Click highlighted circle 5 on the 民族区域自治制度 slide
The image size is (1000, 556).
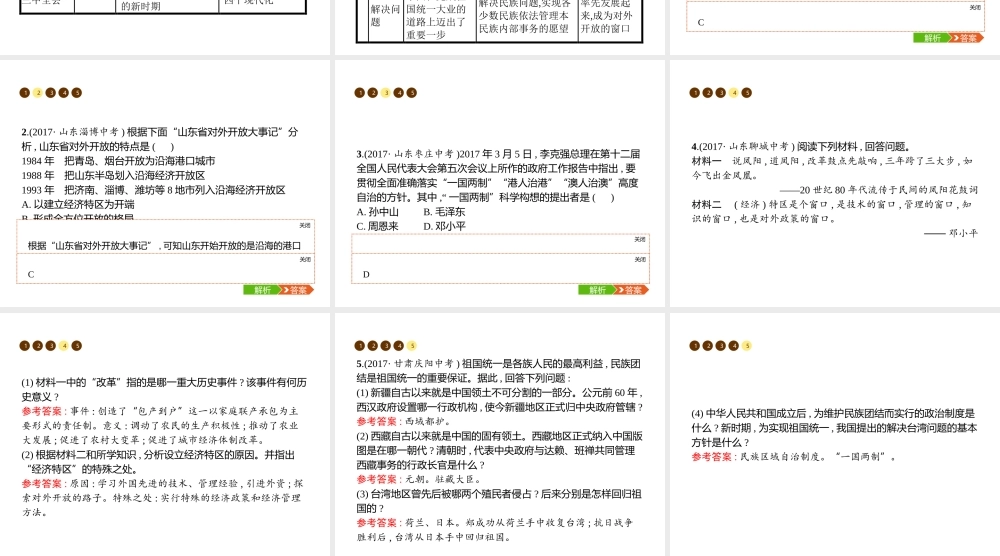(747, 346)
